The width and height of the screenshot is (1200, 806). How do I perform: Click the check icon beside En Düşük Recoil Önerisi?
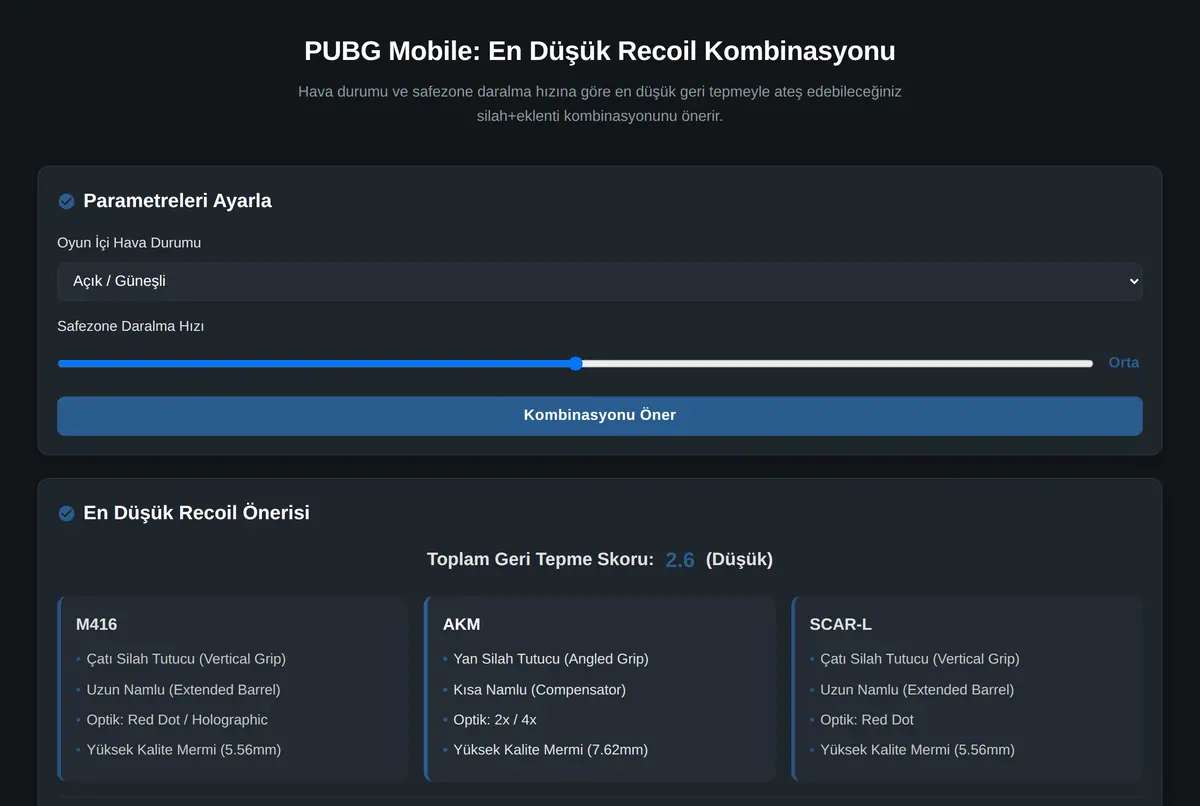(66, 514)
